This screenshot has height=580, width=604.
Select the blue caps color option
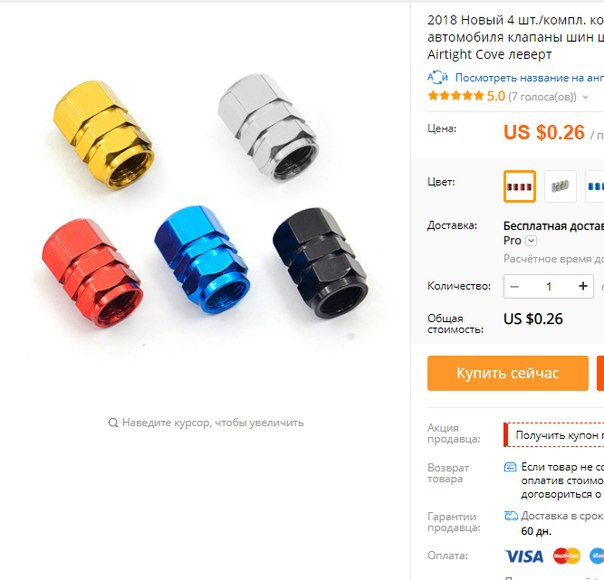pos(594,186)
